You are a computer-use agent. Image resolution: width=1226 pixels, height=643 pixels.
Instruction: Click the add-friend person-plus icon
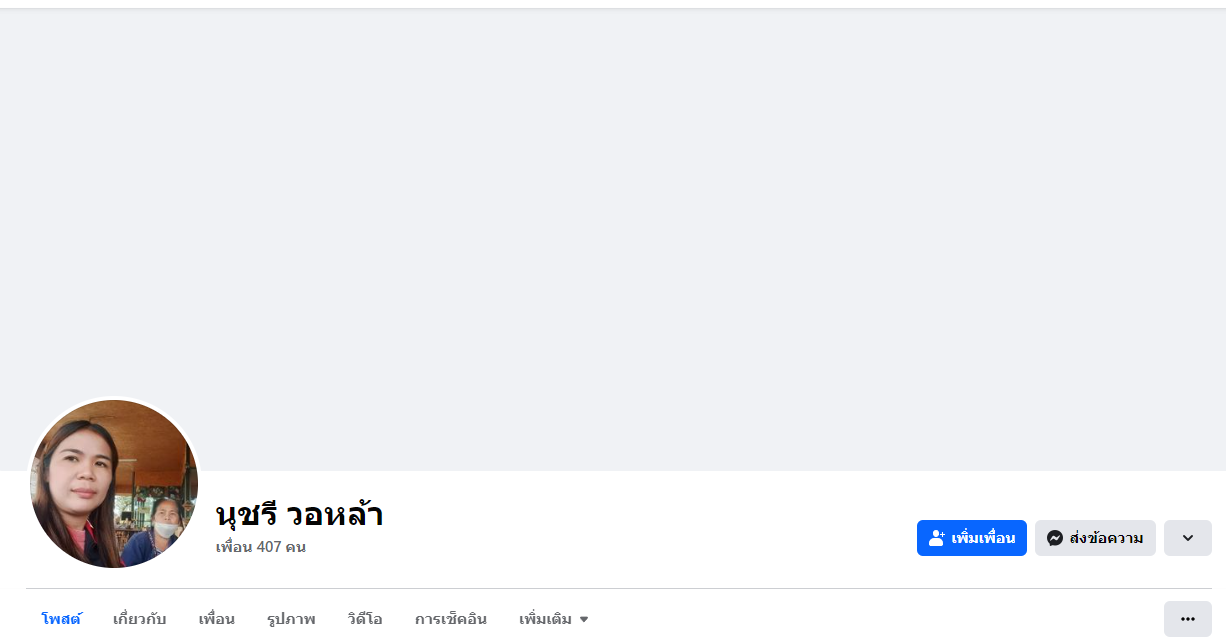pos(937,538)
